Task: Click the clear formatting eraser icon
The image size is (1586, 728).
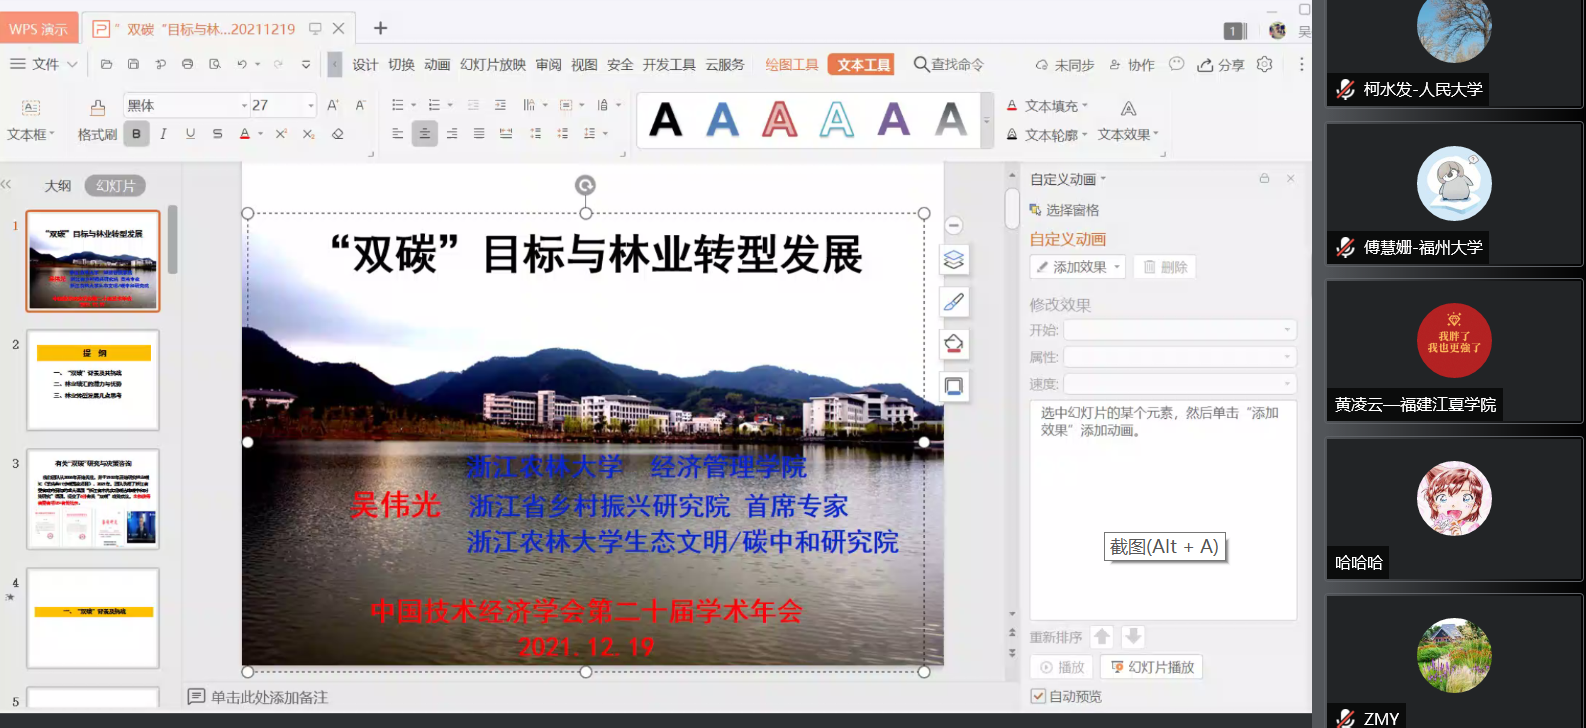Action: click(338, 134)
